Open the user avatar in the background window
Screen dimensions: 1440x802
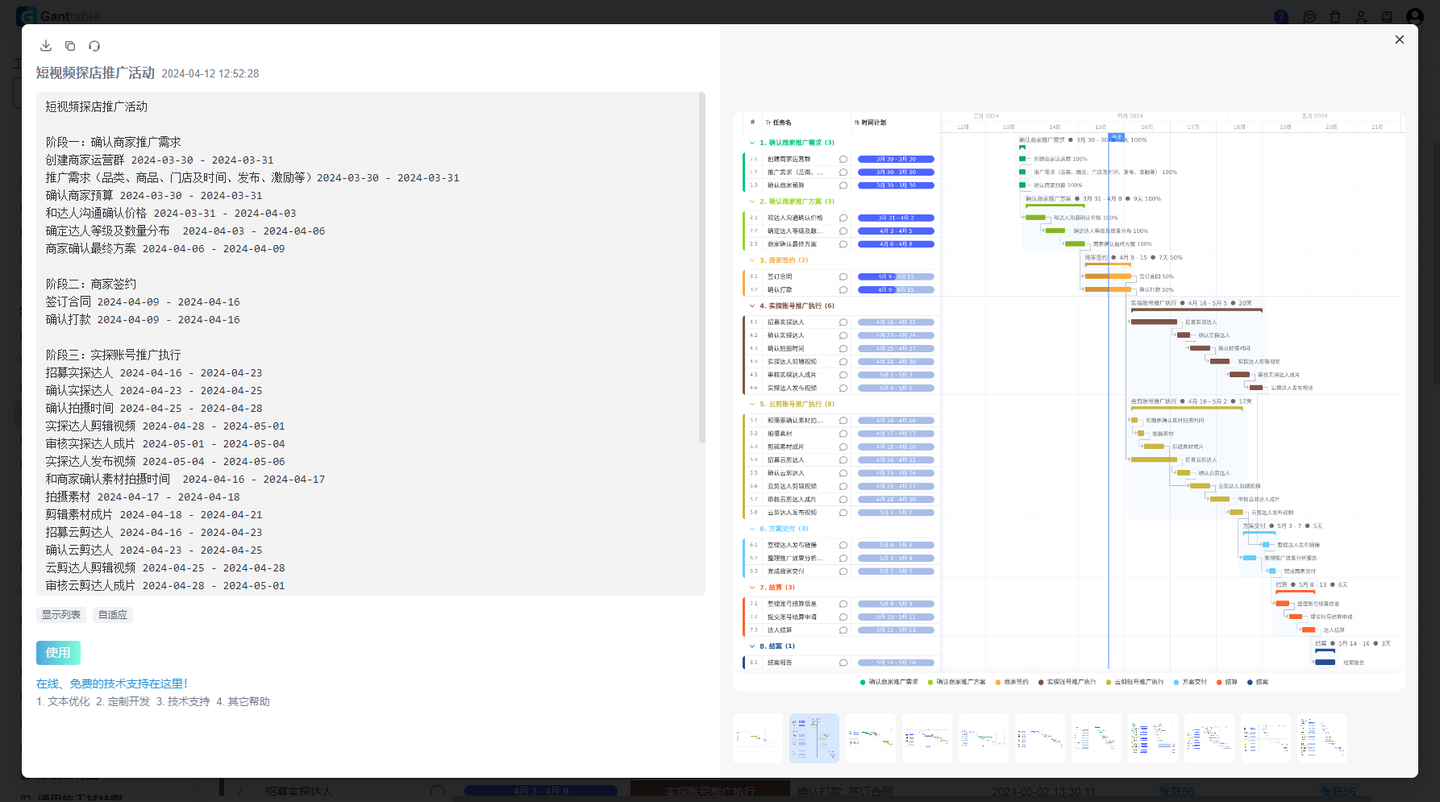[1415, 16]
